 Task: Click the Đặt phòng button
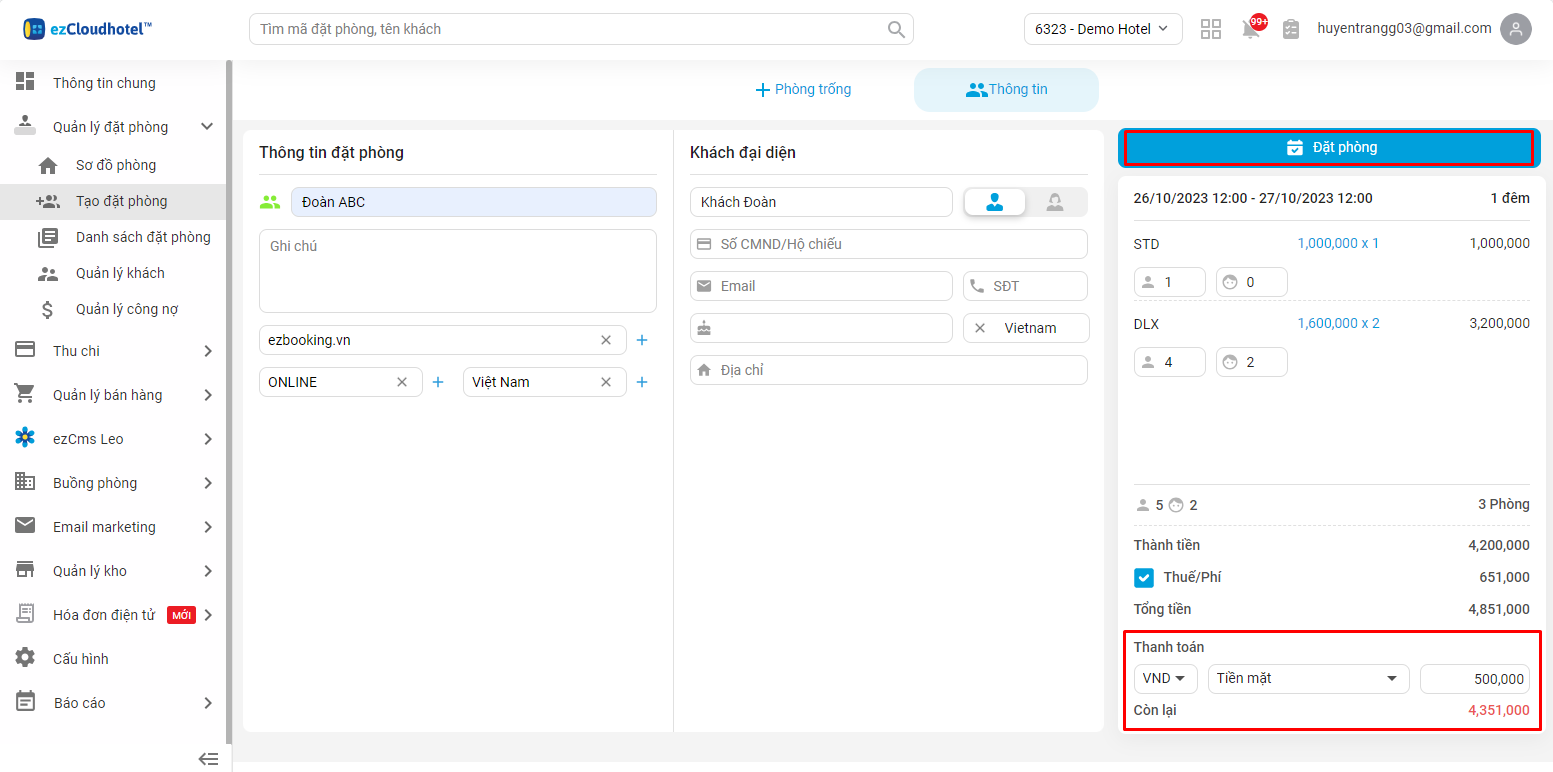(1330, 148)
